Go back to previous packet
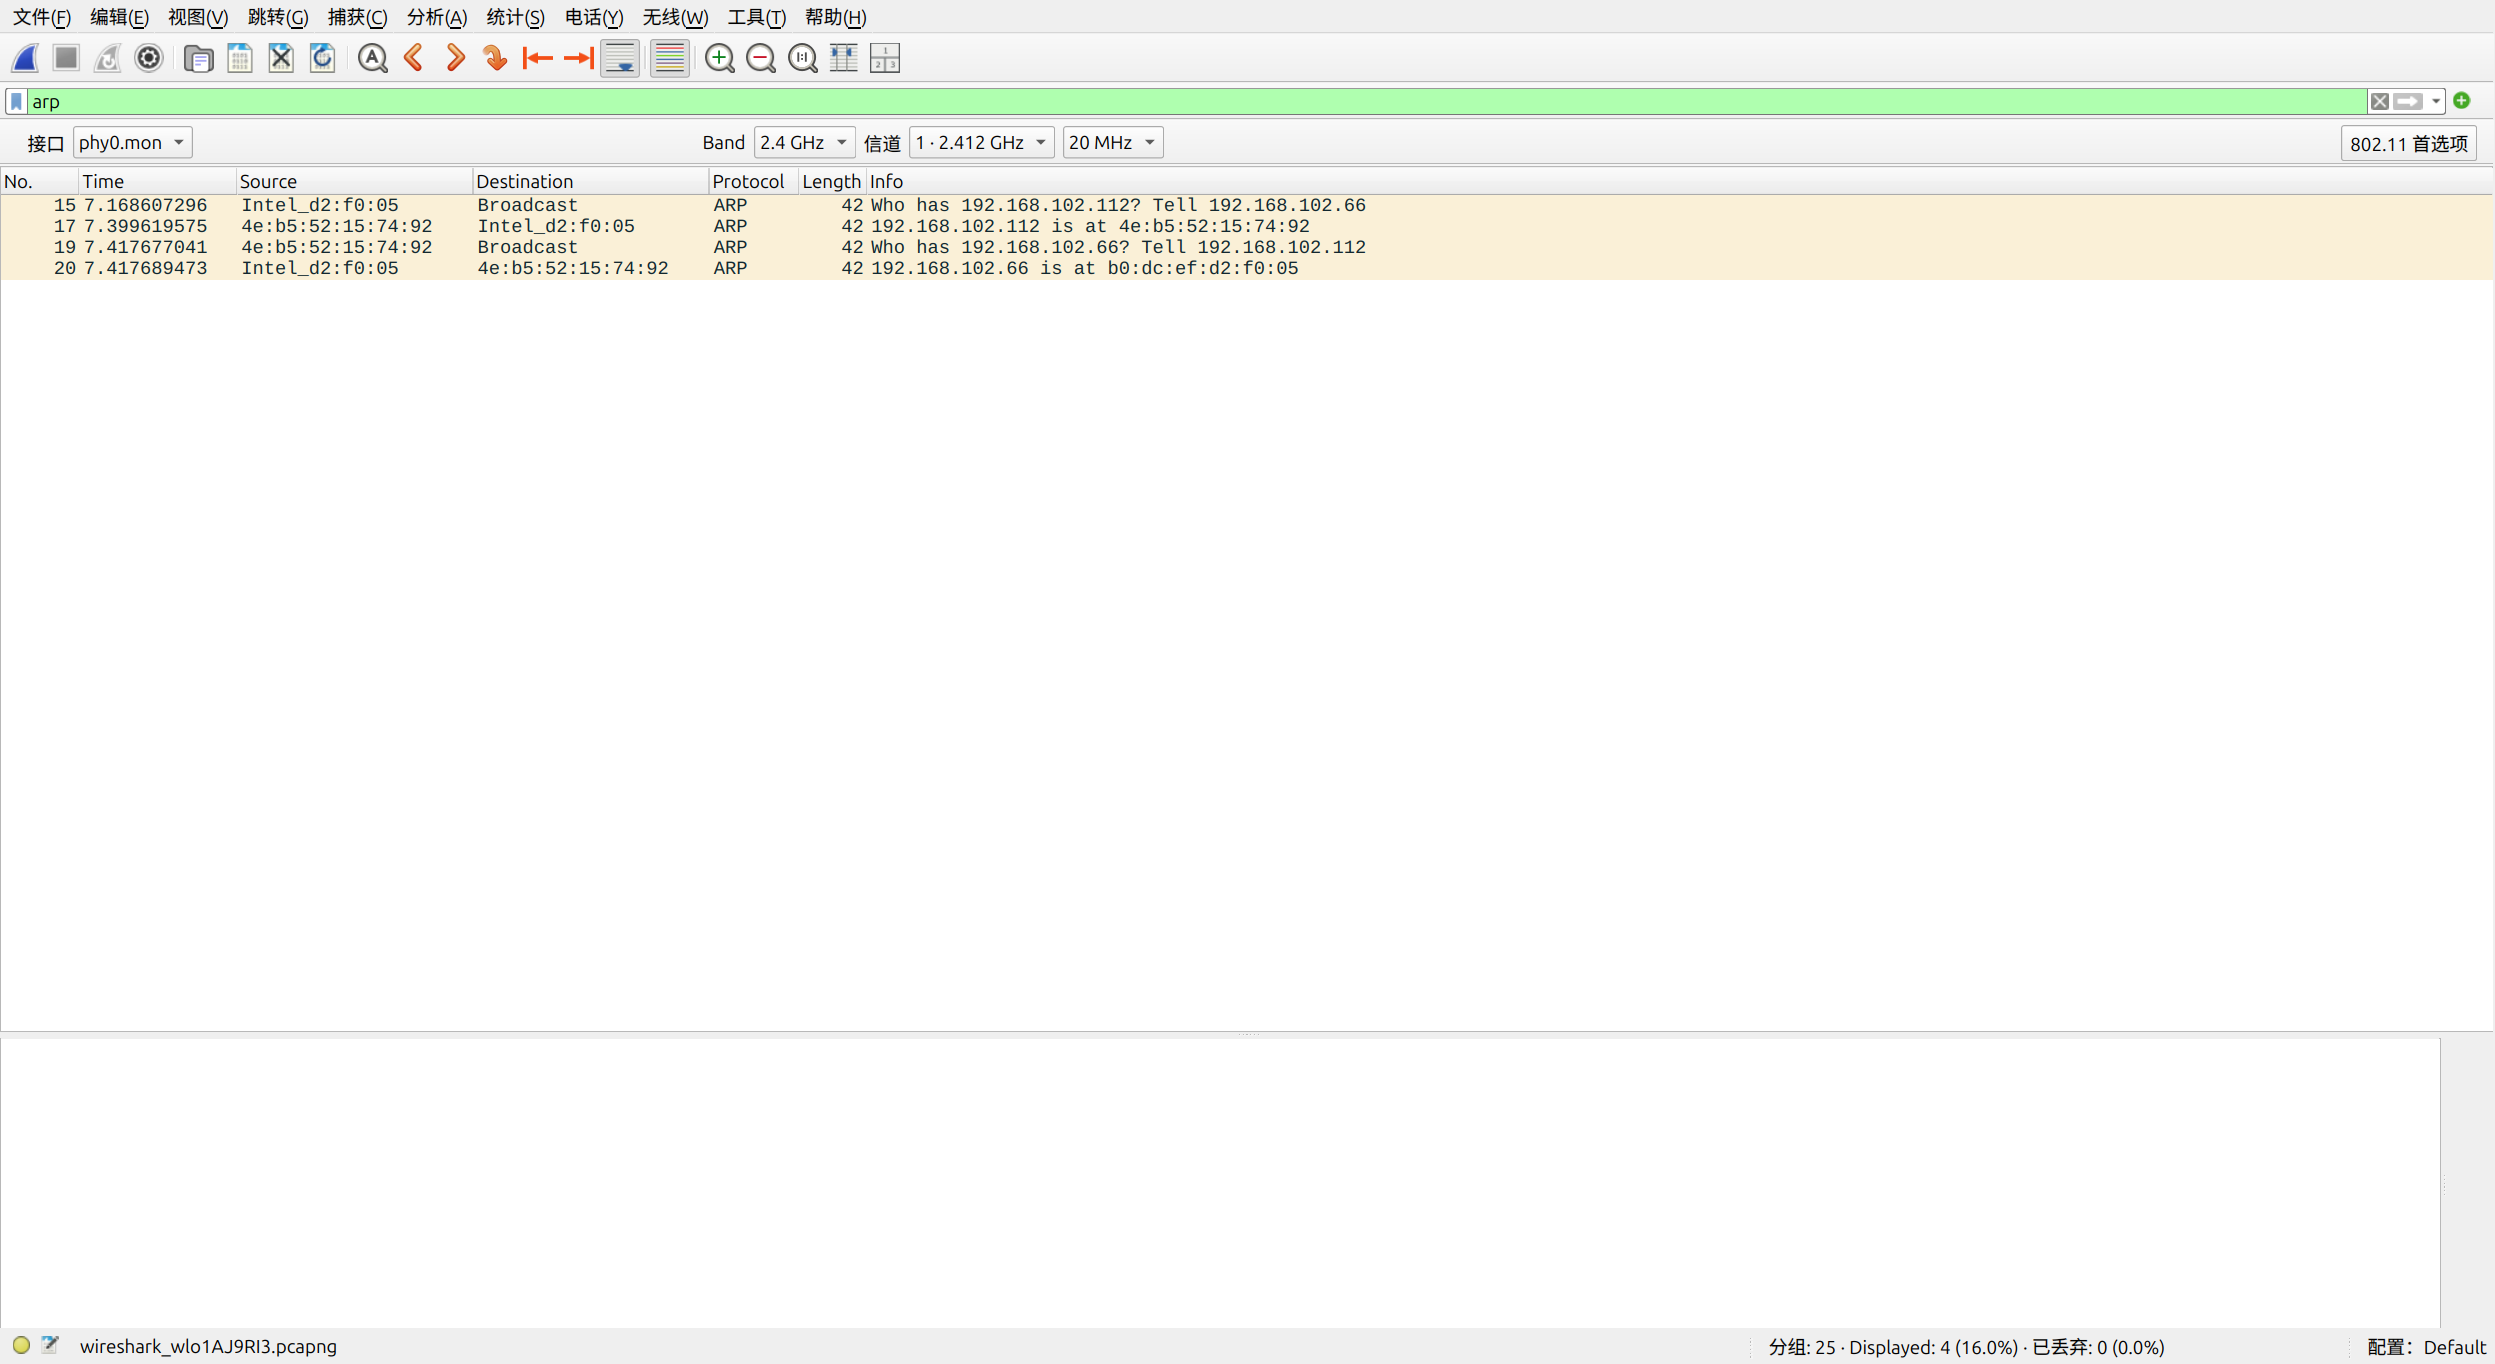 click(x=414, y=58)
